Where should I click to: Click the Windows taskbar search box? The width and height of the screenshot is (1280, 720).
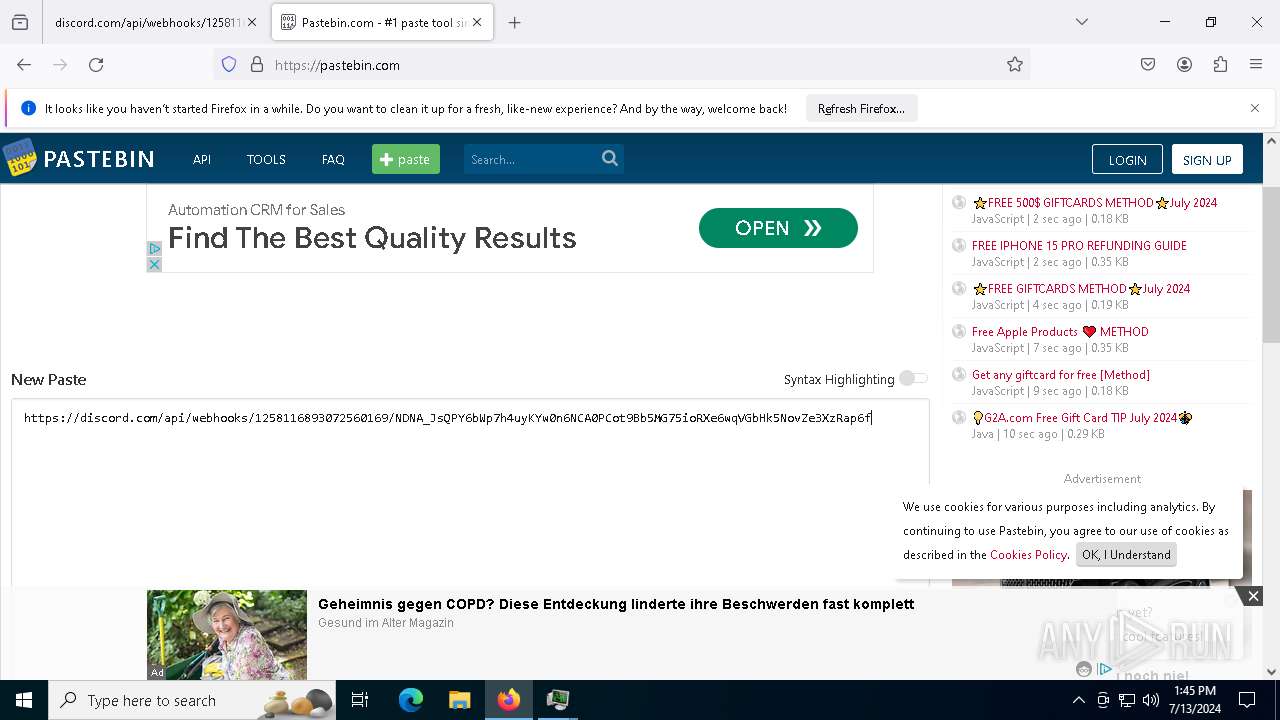click(x=192, y=700)
